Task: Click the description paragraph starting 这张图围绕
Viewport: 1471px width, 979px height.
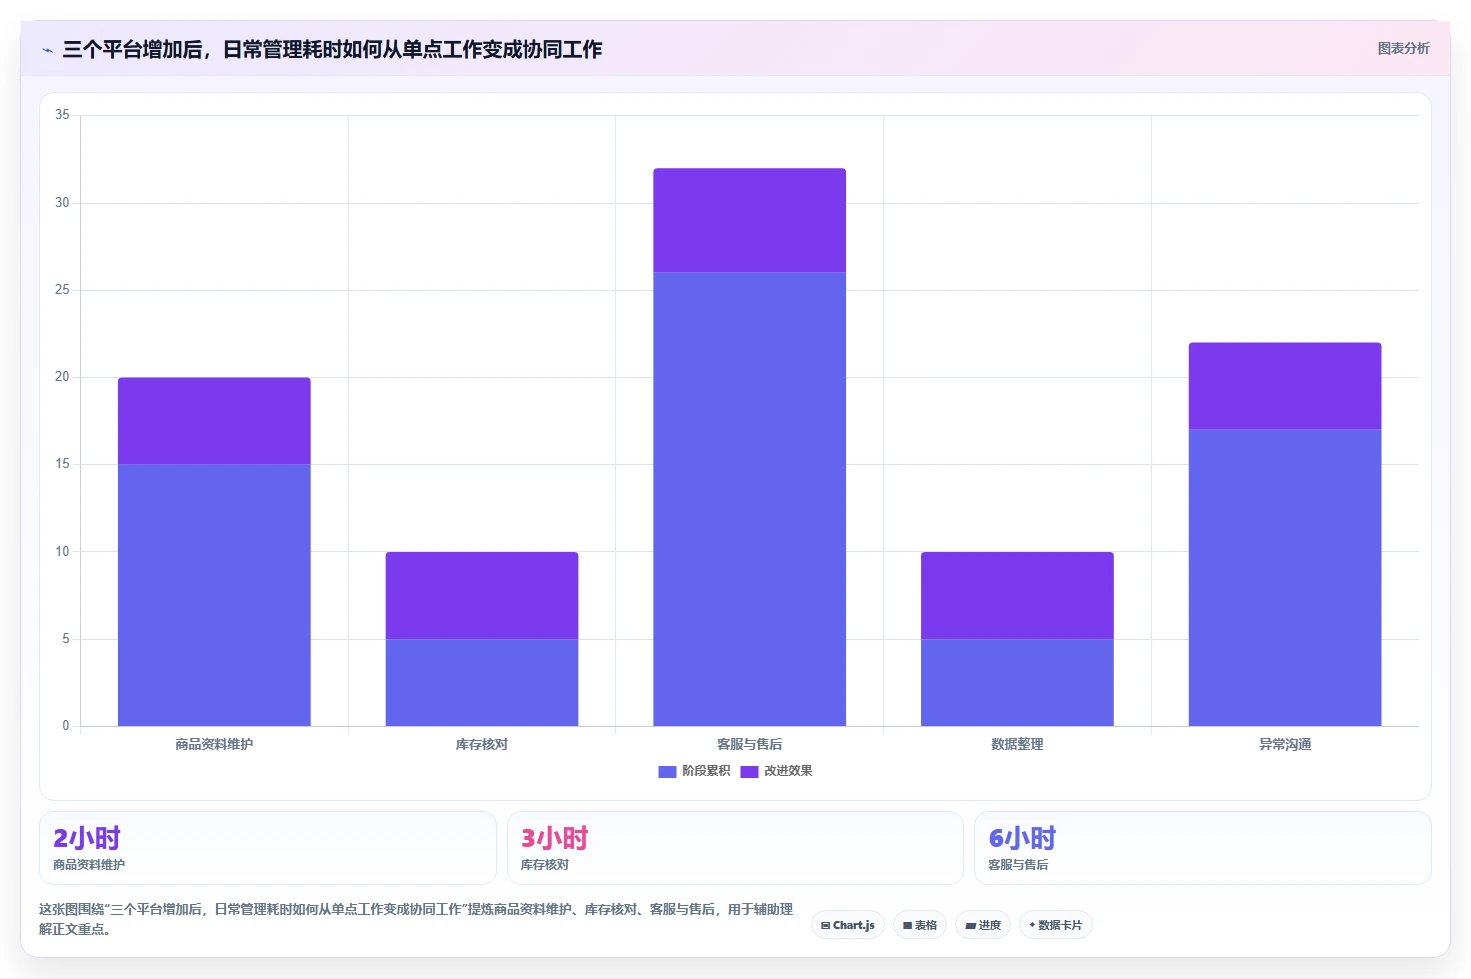Action: [x=416, y=919]
